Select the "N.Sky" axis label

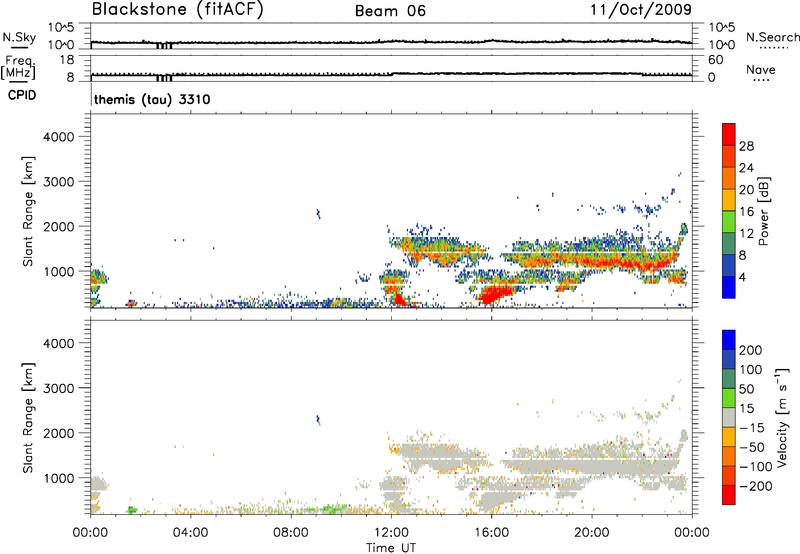[x=19, y=37]
